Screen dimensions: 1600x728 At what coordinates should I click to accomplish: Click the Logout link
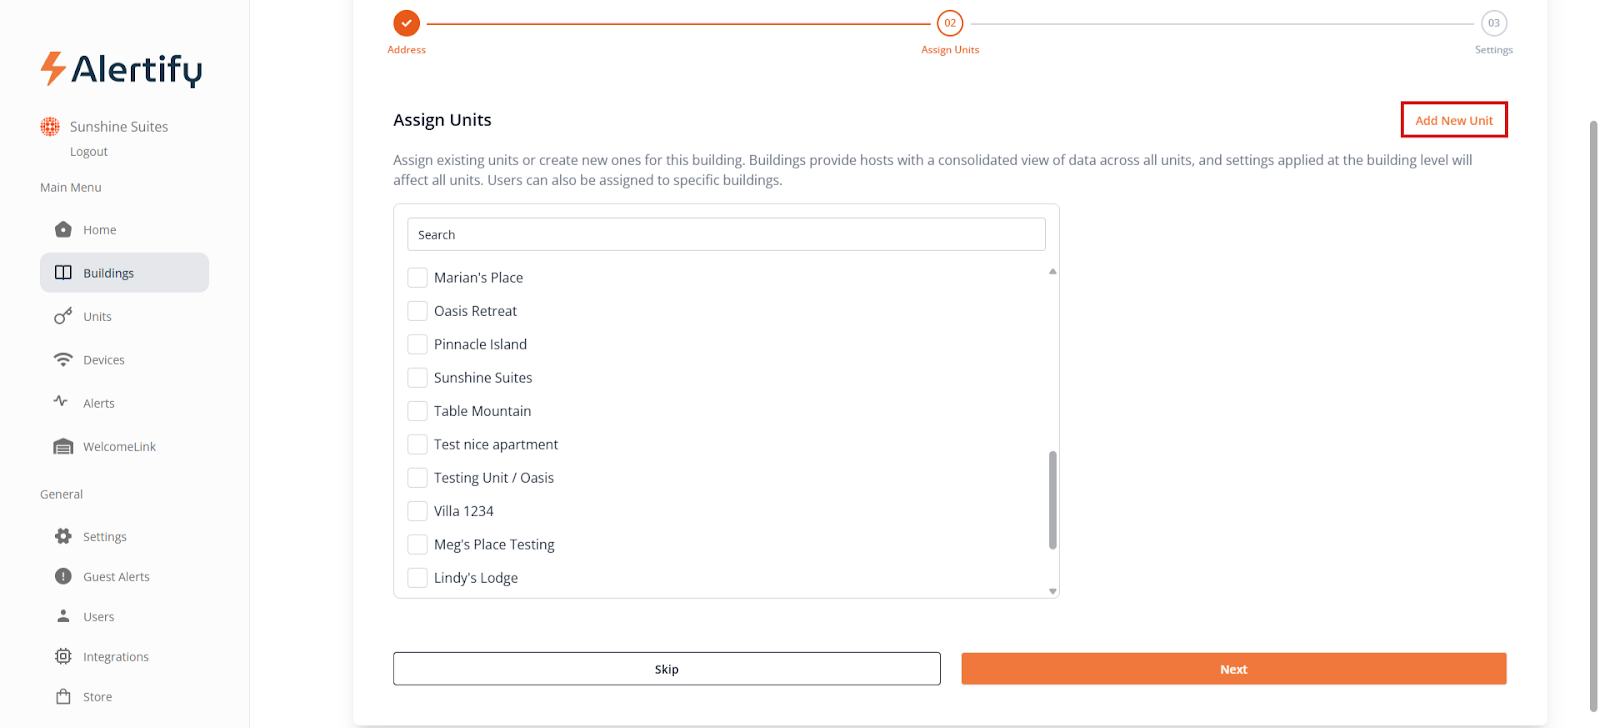click(89, 152)
